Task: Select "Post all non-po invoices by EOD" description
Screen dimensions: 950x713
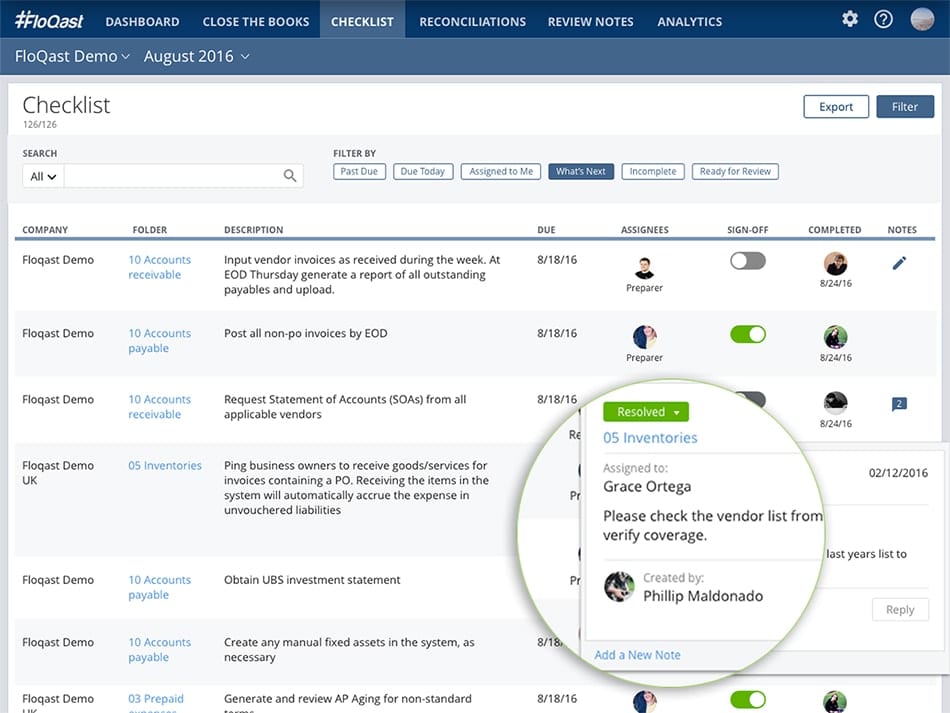Action: (x=305, y=333)
